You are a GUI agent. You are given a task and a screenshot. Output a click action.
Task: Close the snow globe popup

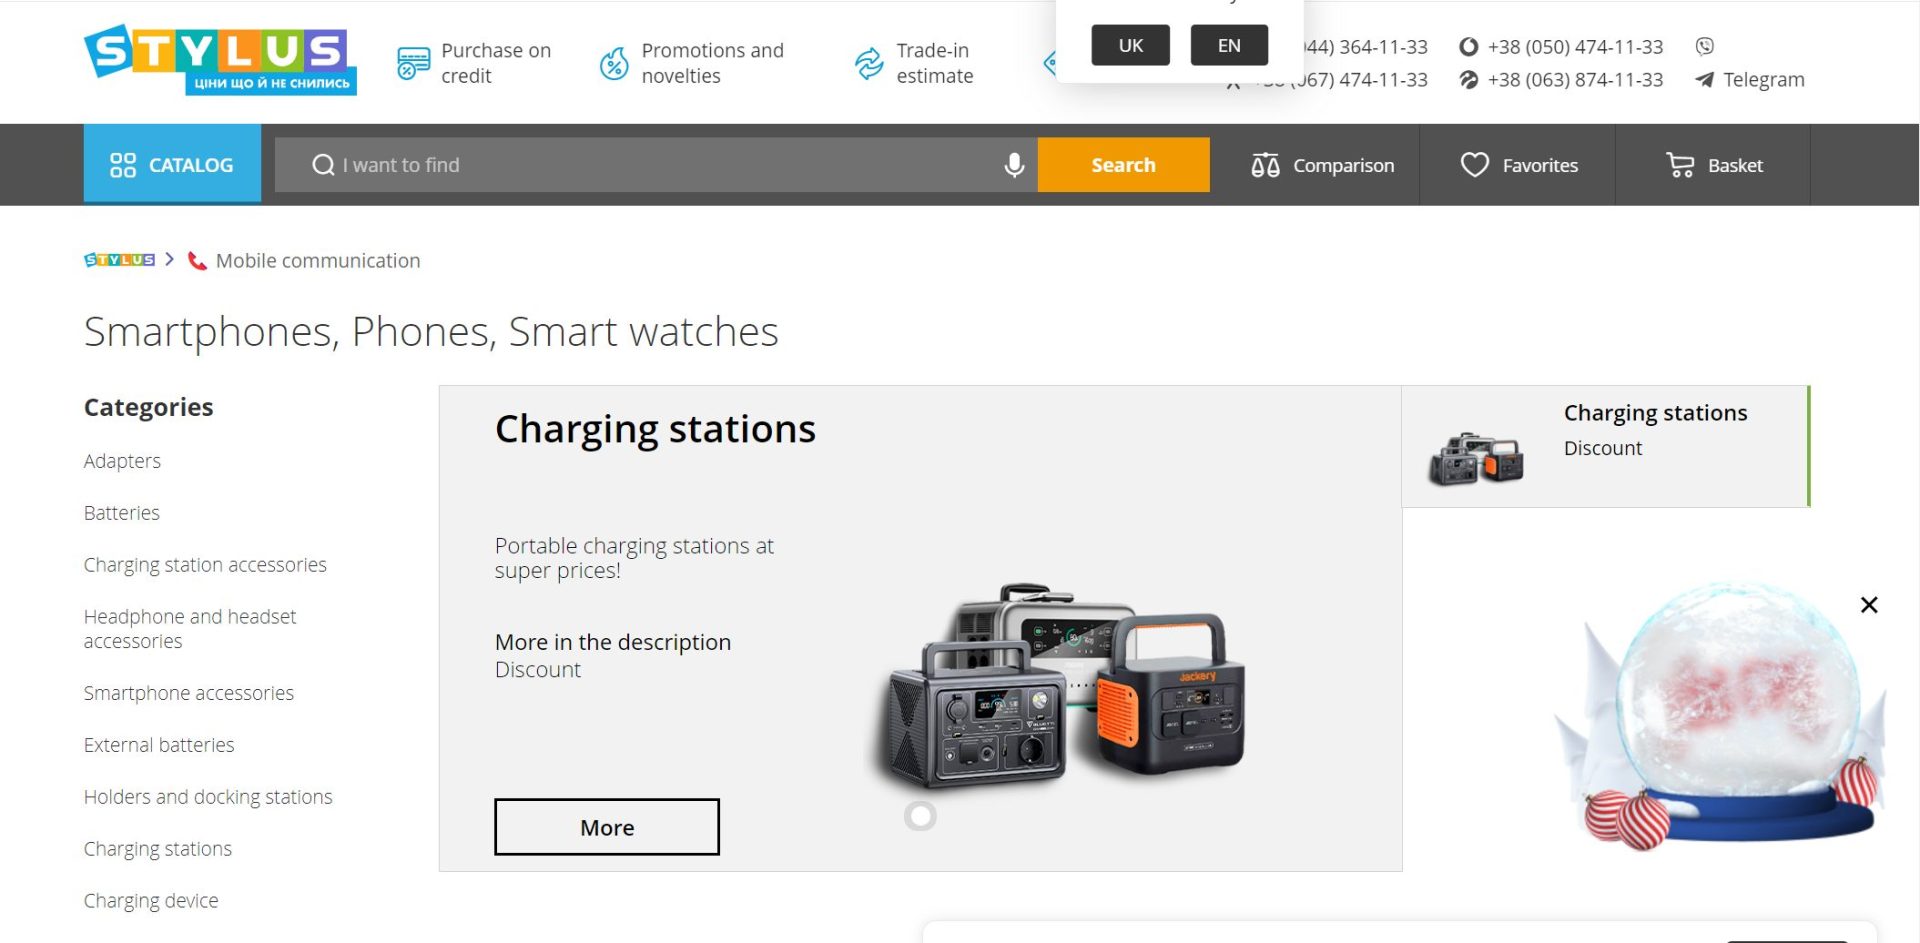pos(1868,605)
